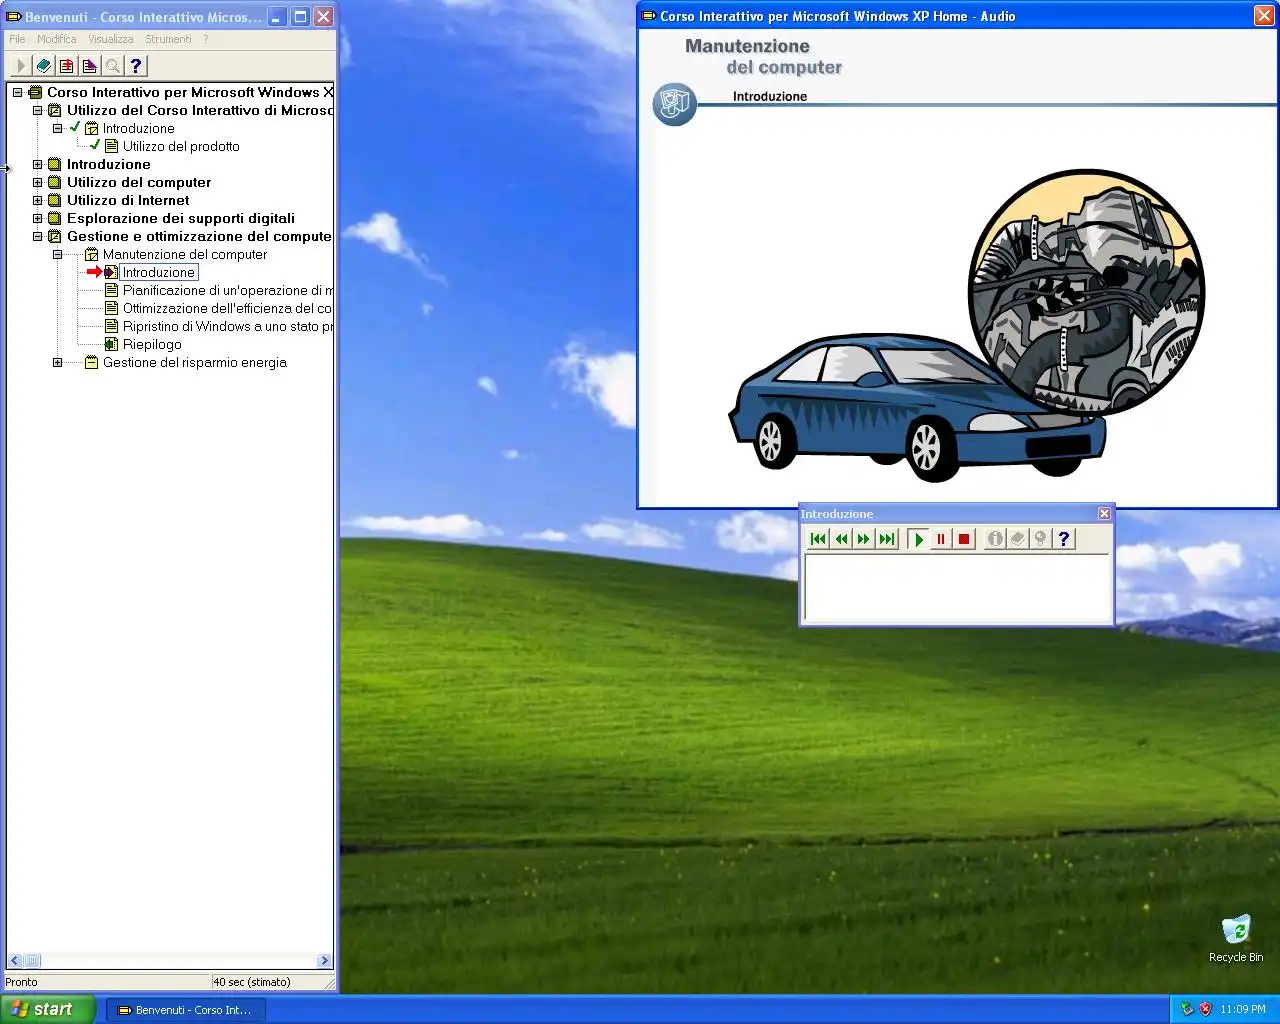1280x1024 pixels.
Task: Expand Gestione del risparmio energia node
Action: (x=58, y=362)
